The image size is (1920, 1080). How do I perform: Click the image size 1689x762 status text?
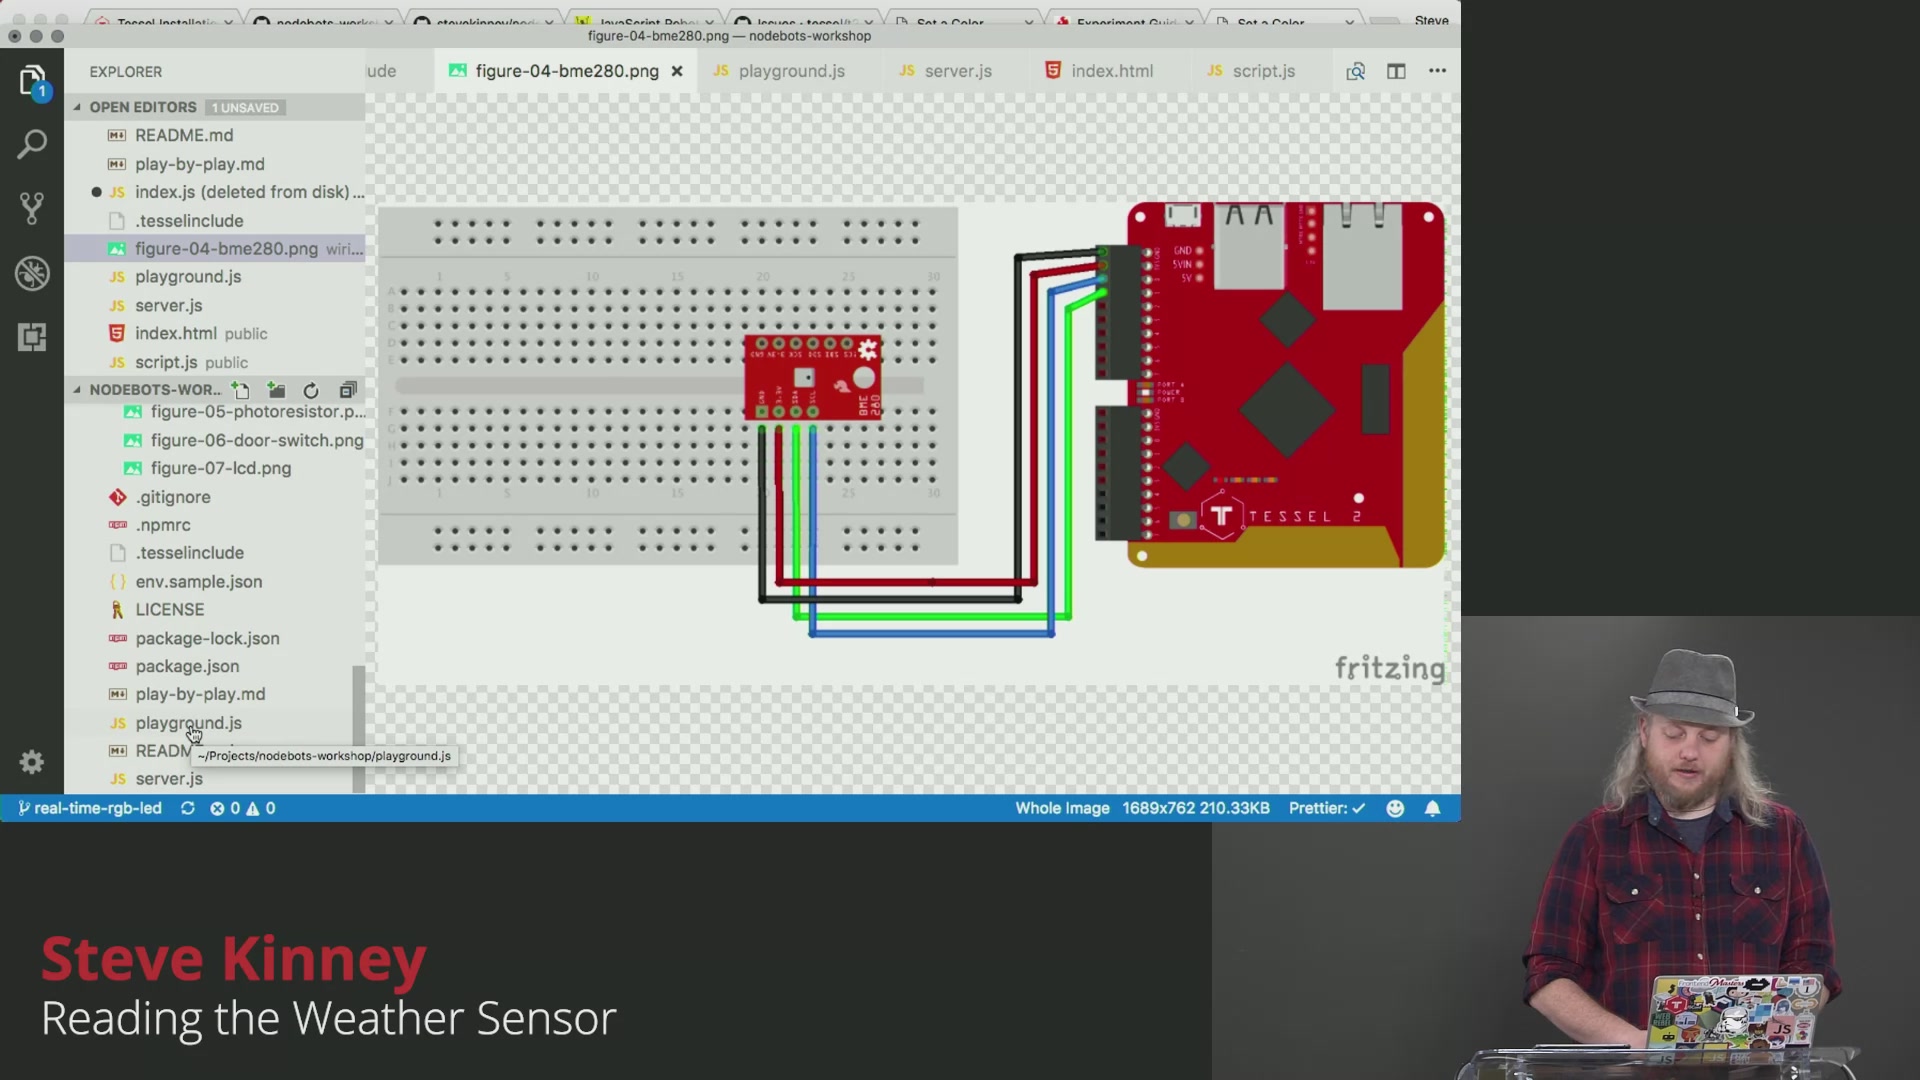[1195, 808]
